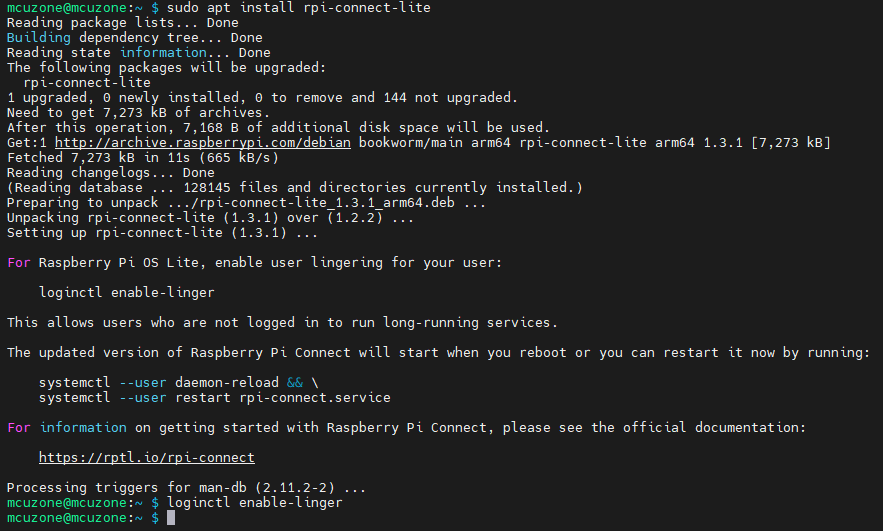Click the "systemctl --user restart rpi-connect.service" line

[214, 397]
